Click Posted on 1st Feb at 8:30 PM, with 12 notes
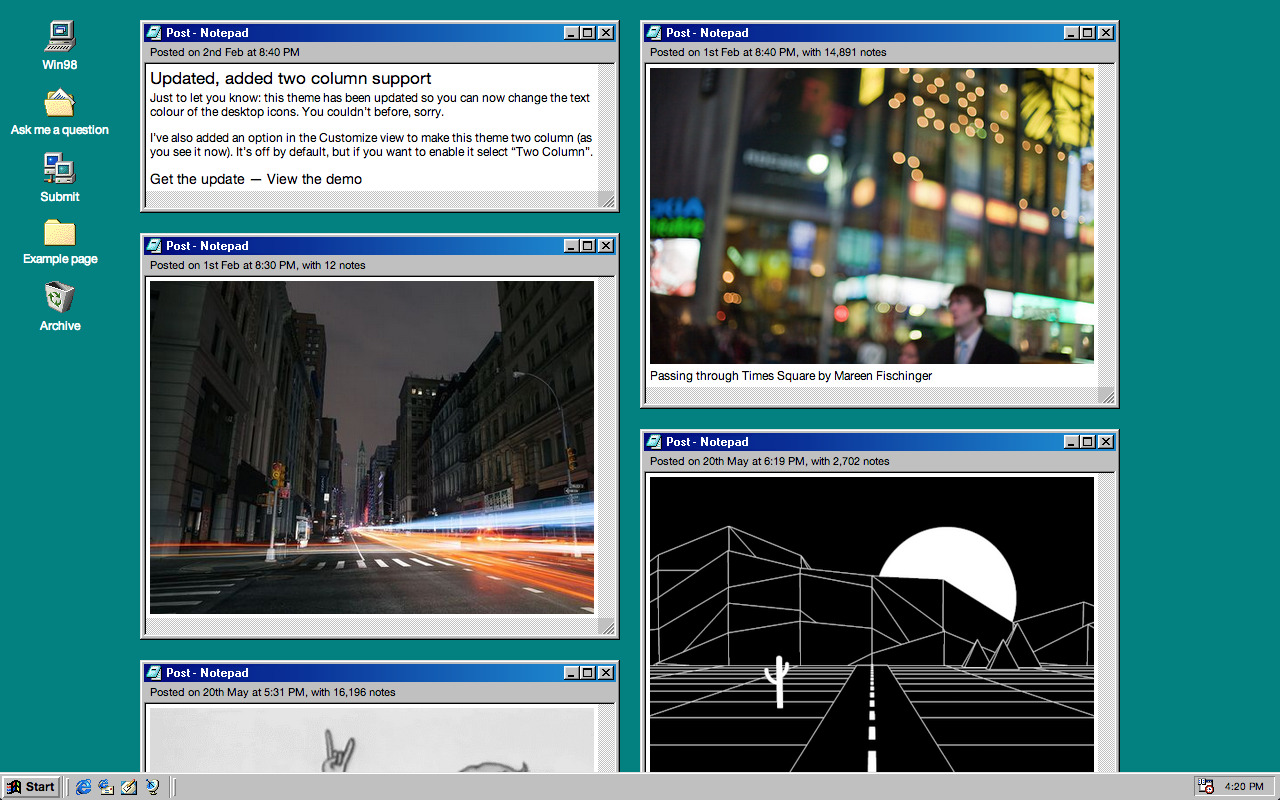Screen dimensions: 1280x800 [x=258, y=265]
